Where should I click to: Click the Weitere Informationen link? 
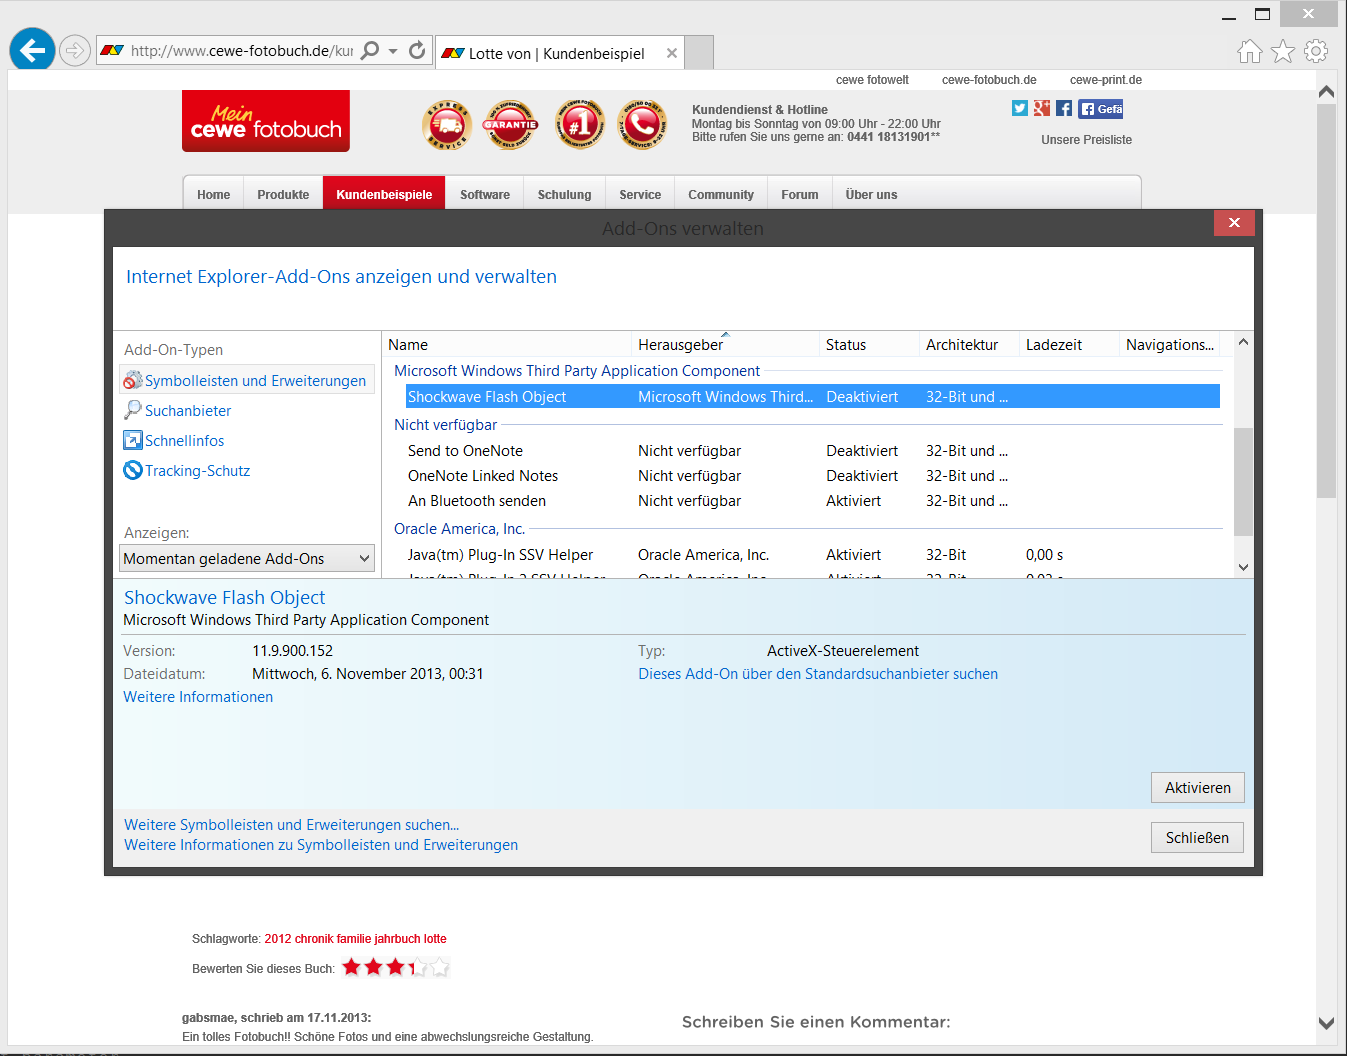[x=198, y=697]
